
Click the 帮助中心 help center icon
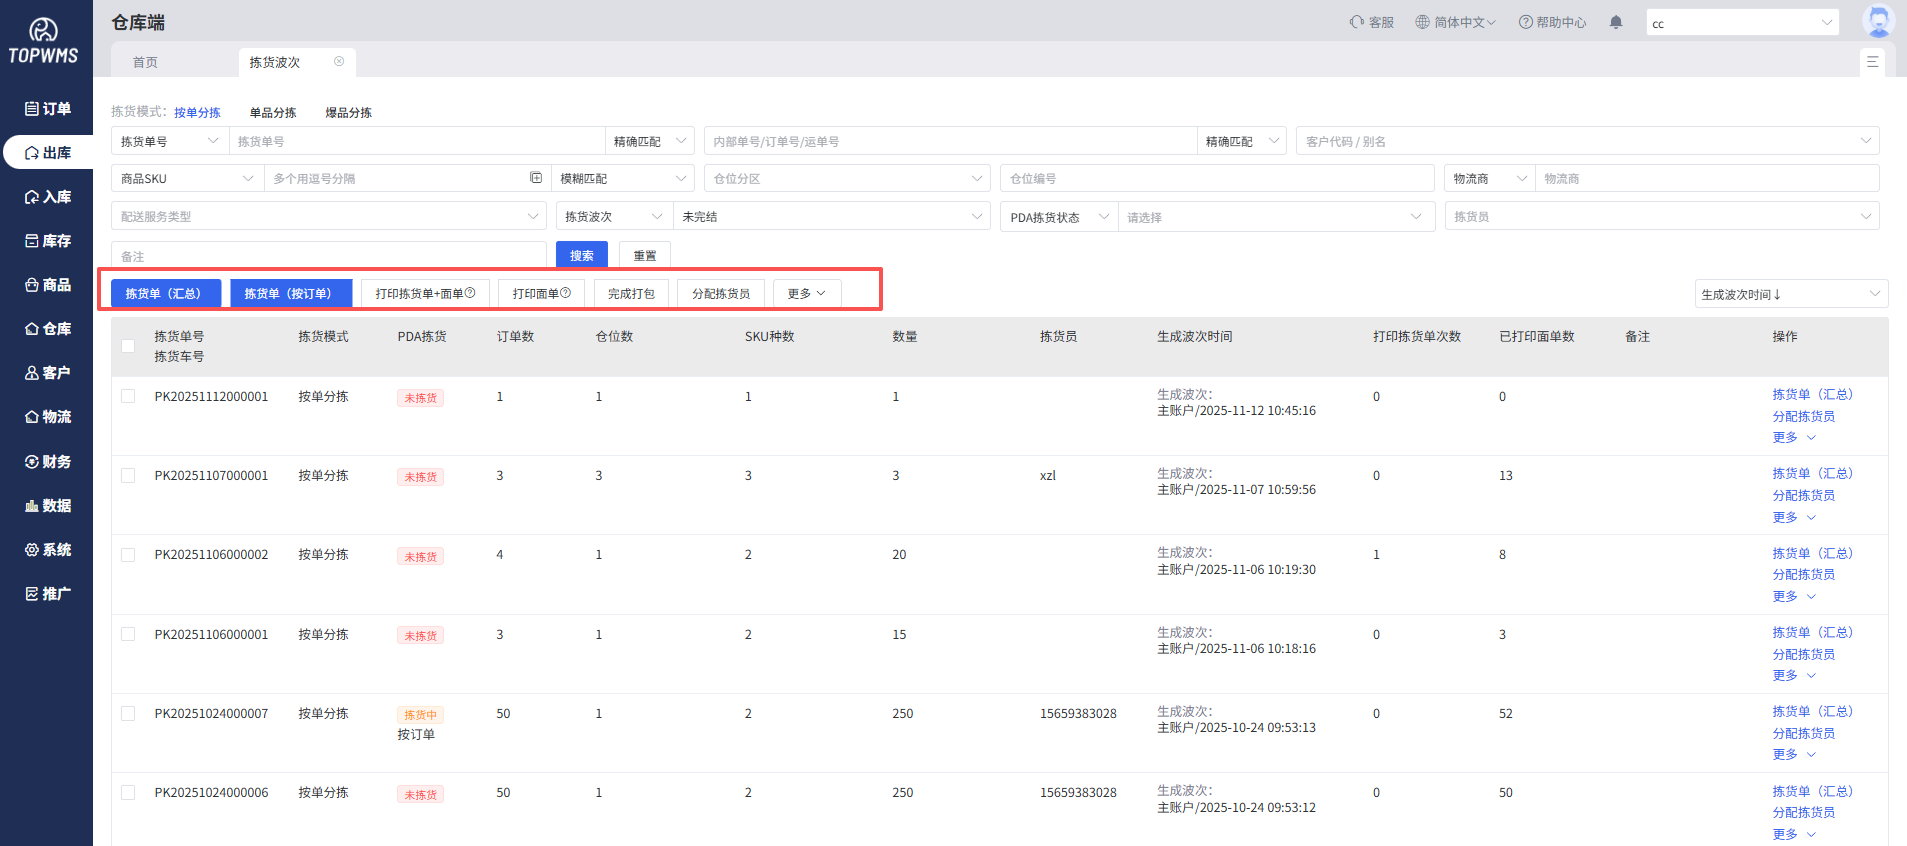[1525, 22]
